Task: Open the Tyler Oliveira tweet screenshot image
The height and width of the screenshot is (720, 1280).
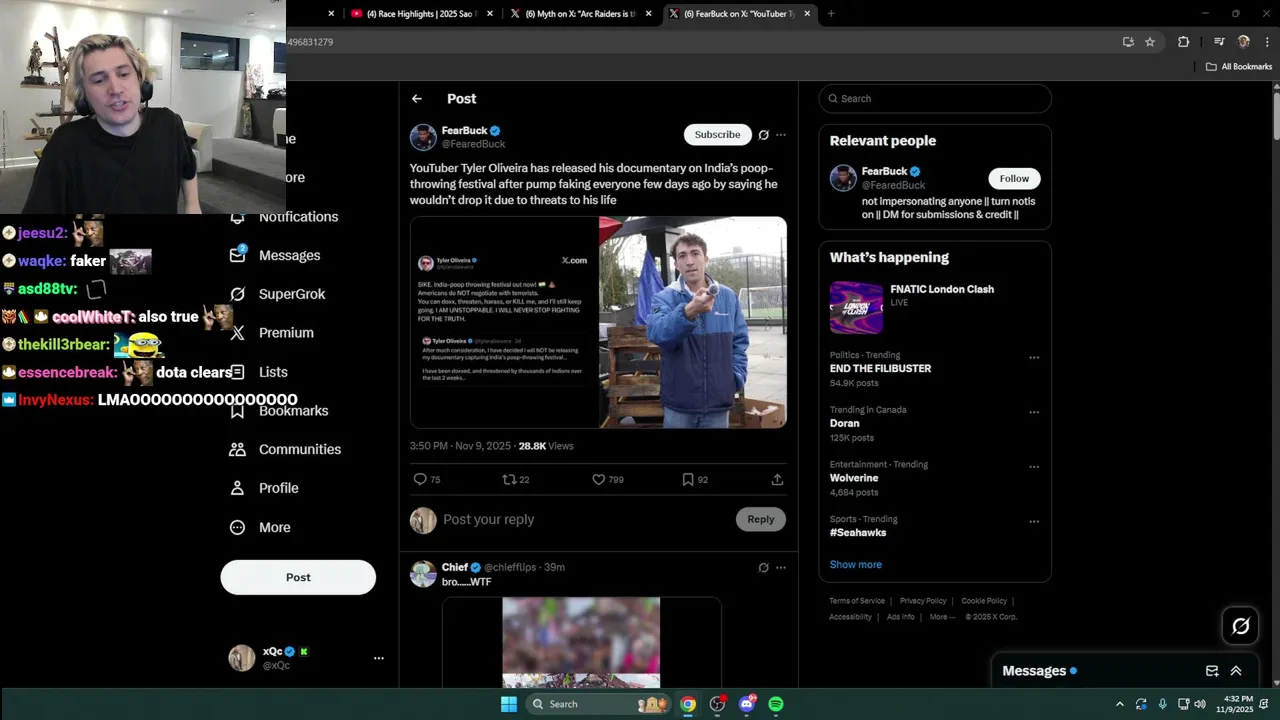Action: click(x=504, y=322)
